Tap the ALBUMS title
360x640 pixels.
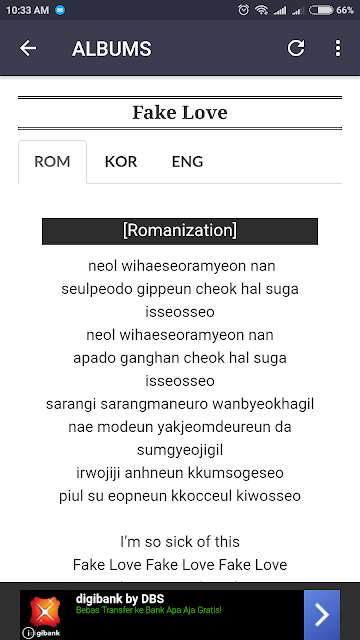tap(111, 49)
